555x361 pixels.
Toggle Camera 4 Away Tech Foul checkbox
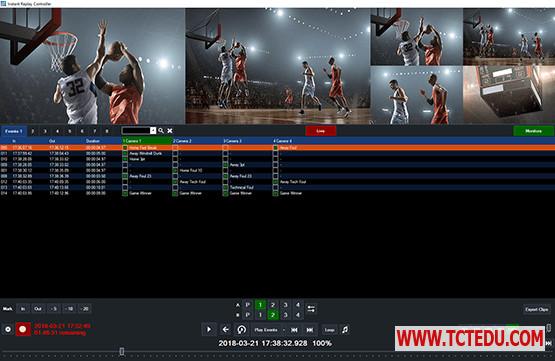tap(276, 182)
